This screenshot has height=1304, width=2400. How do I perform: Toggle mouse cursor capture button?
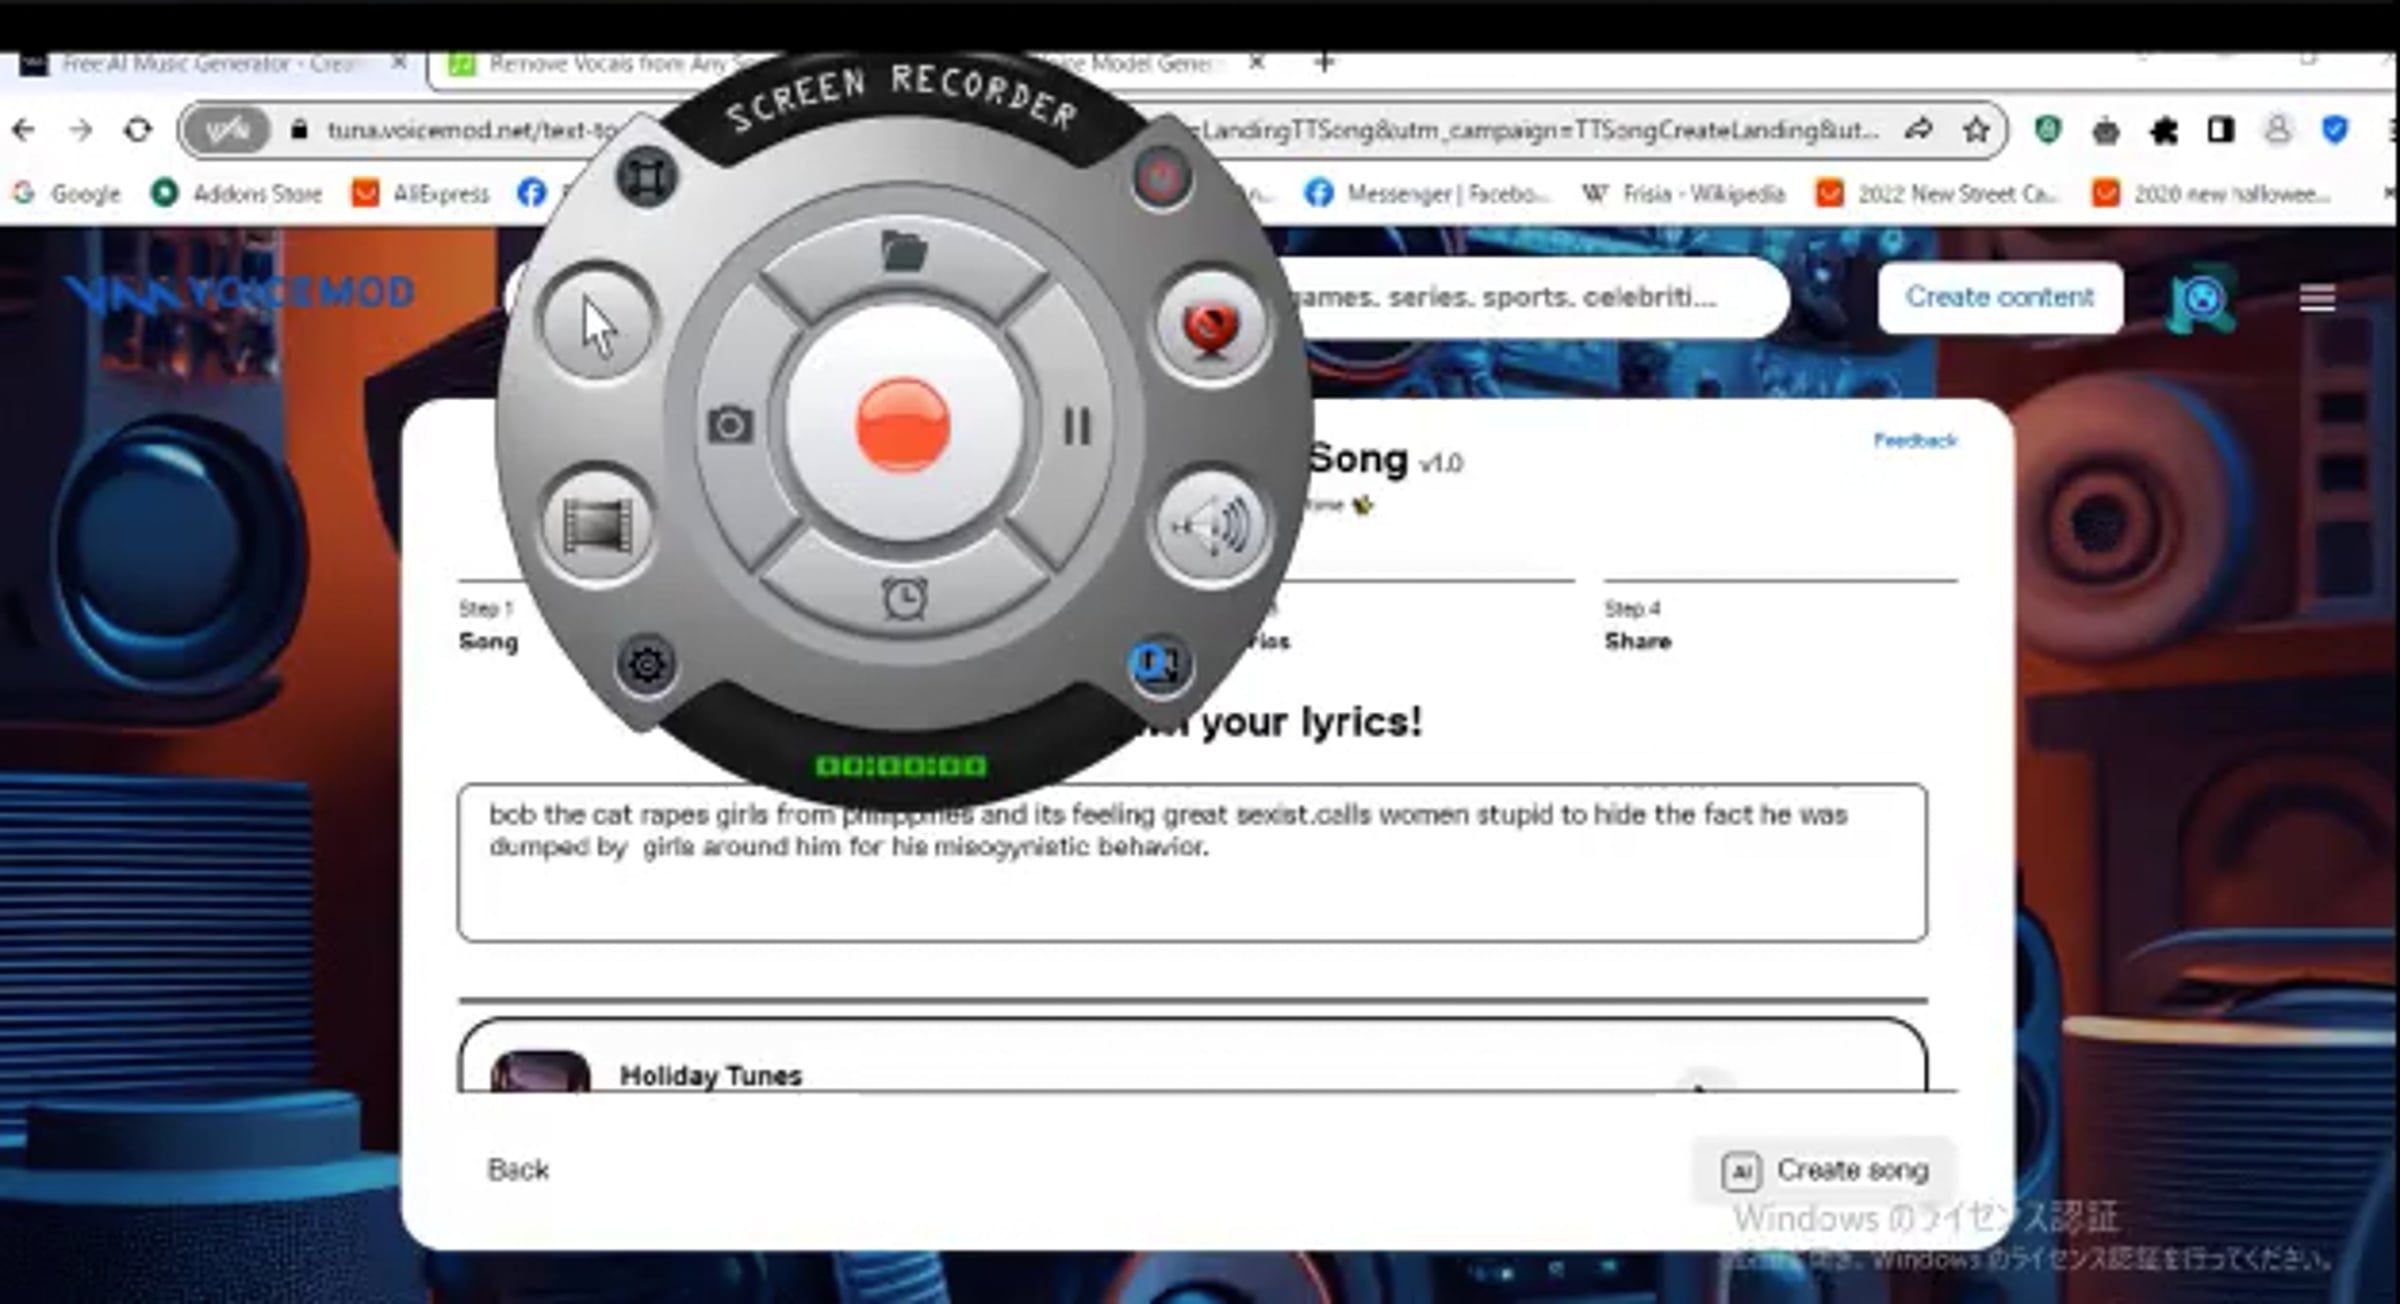[598, 323]
